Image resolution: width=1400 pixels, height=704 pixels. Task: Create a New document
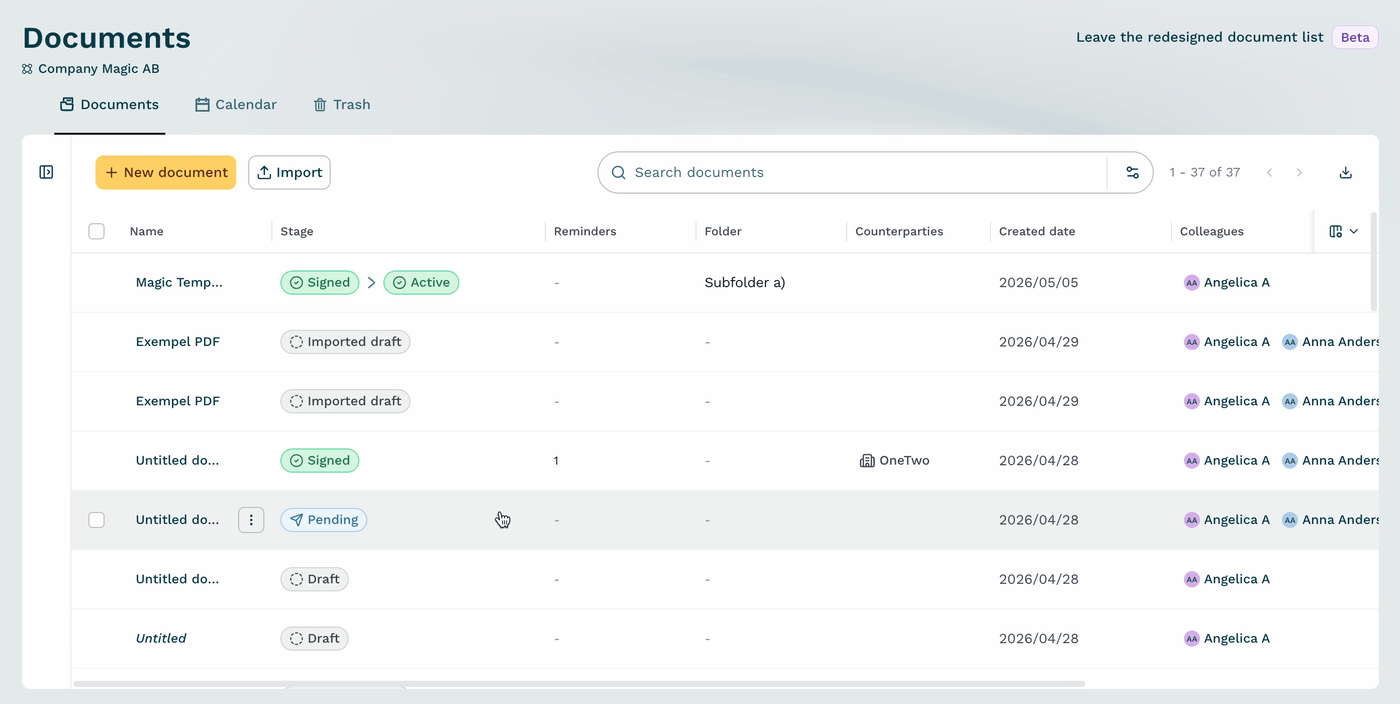pos(166,172)
